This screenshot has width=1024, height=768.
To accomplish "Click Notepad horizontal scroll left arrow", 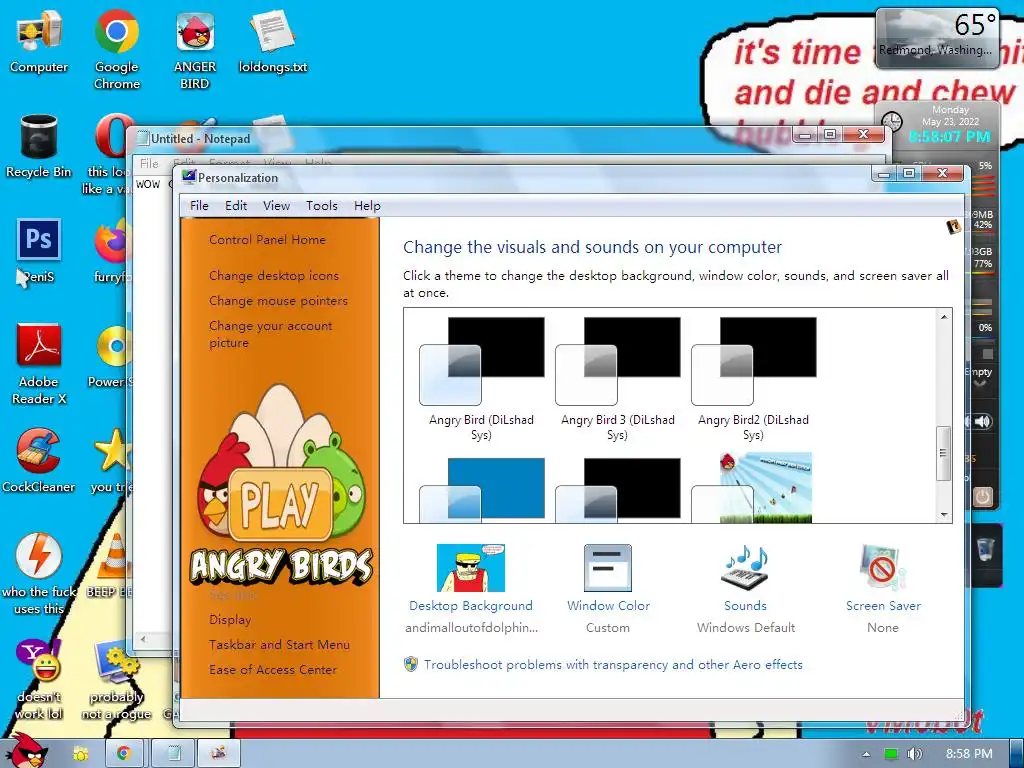I will click(143, 639).
